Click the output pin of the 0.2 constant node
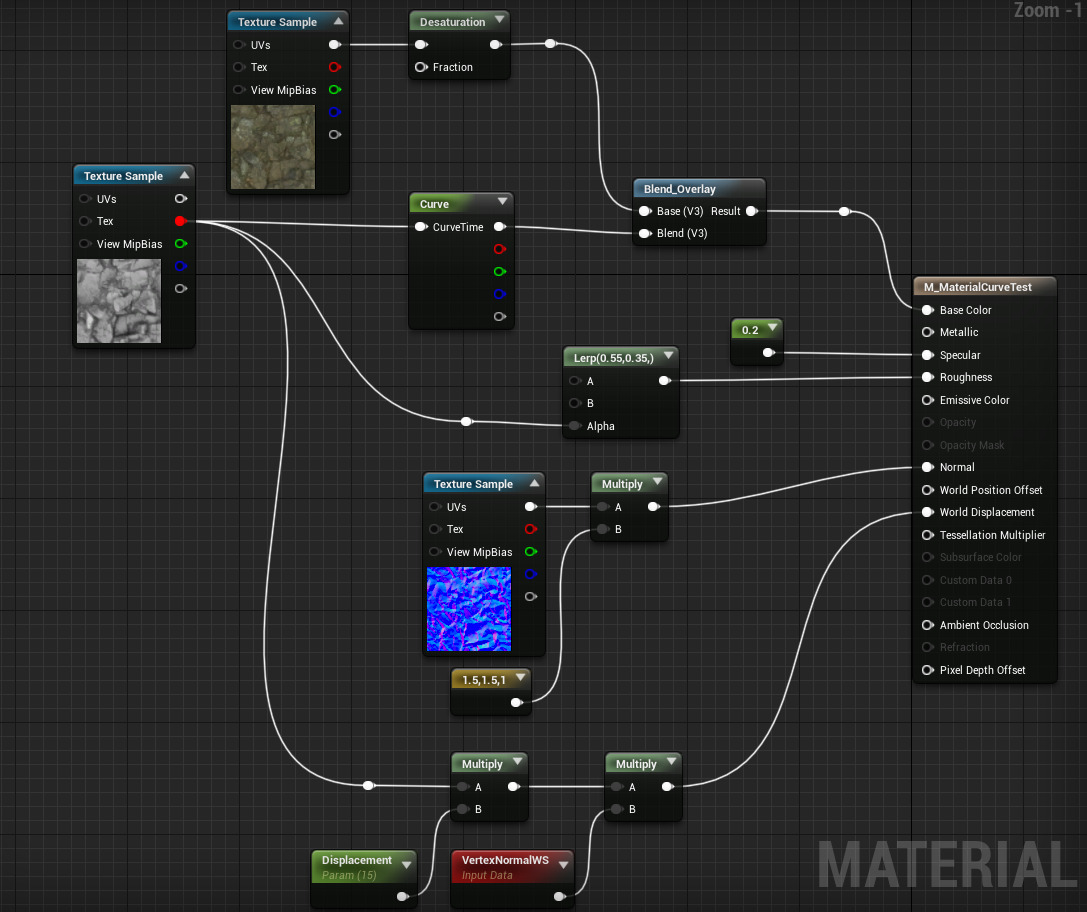1087x912 pixels. (x=768, y=352)
